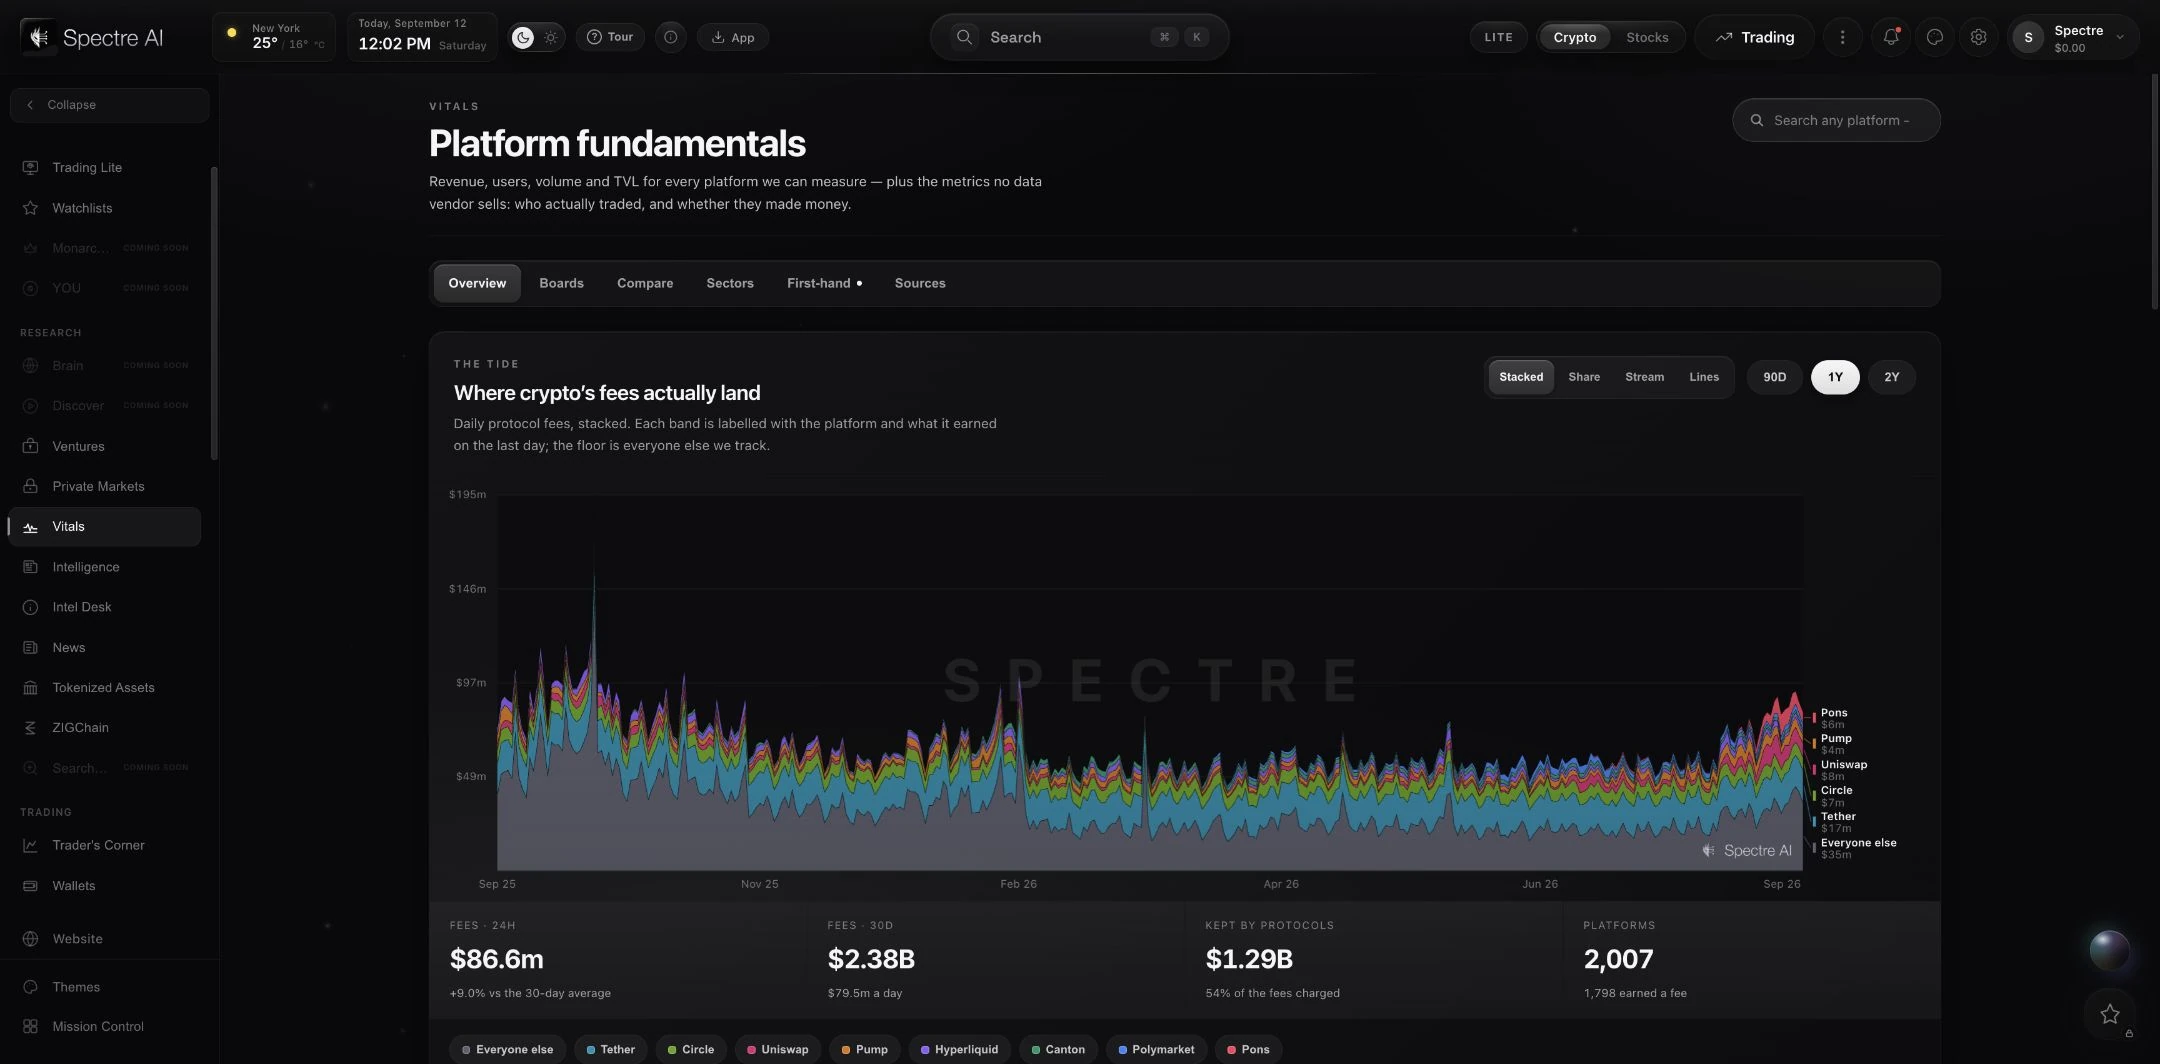Switch to the Sources tab
Screen dimensions: 2160x1064
[x=920, y=284]
